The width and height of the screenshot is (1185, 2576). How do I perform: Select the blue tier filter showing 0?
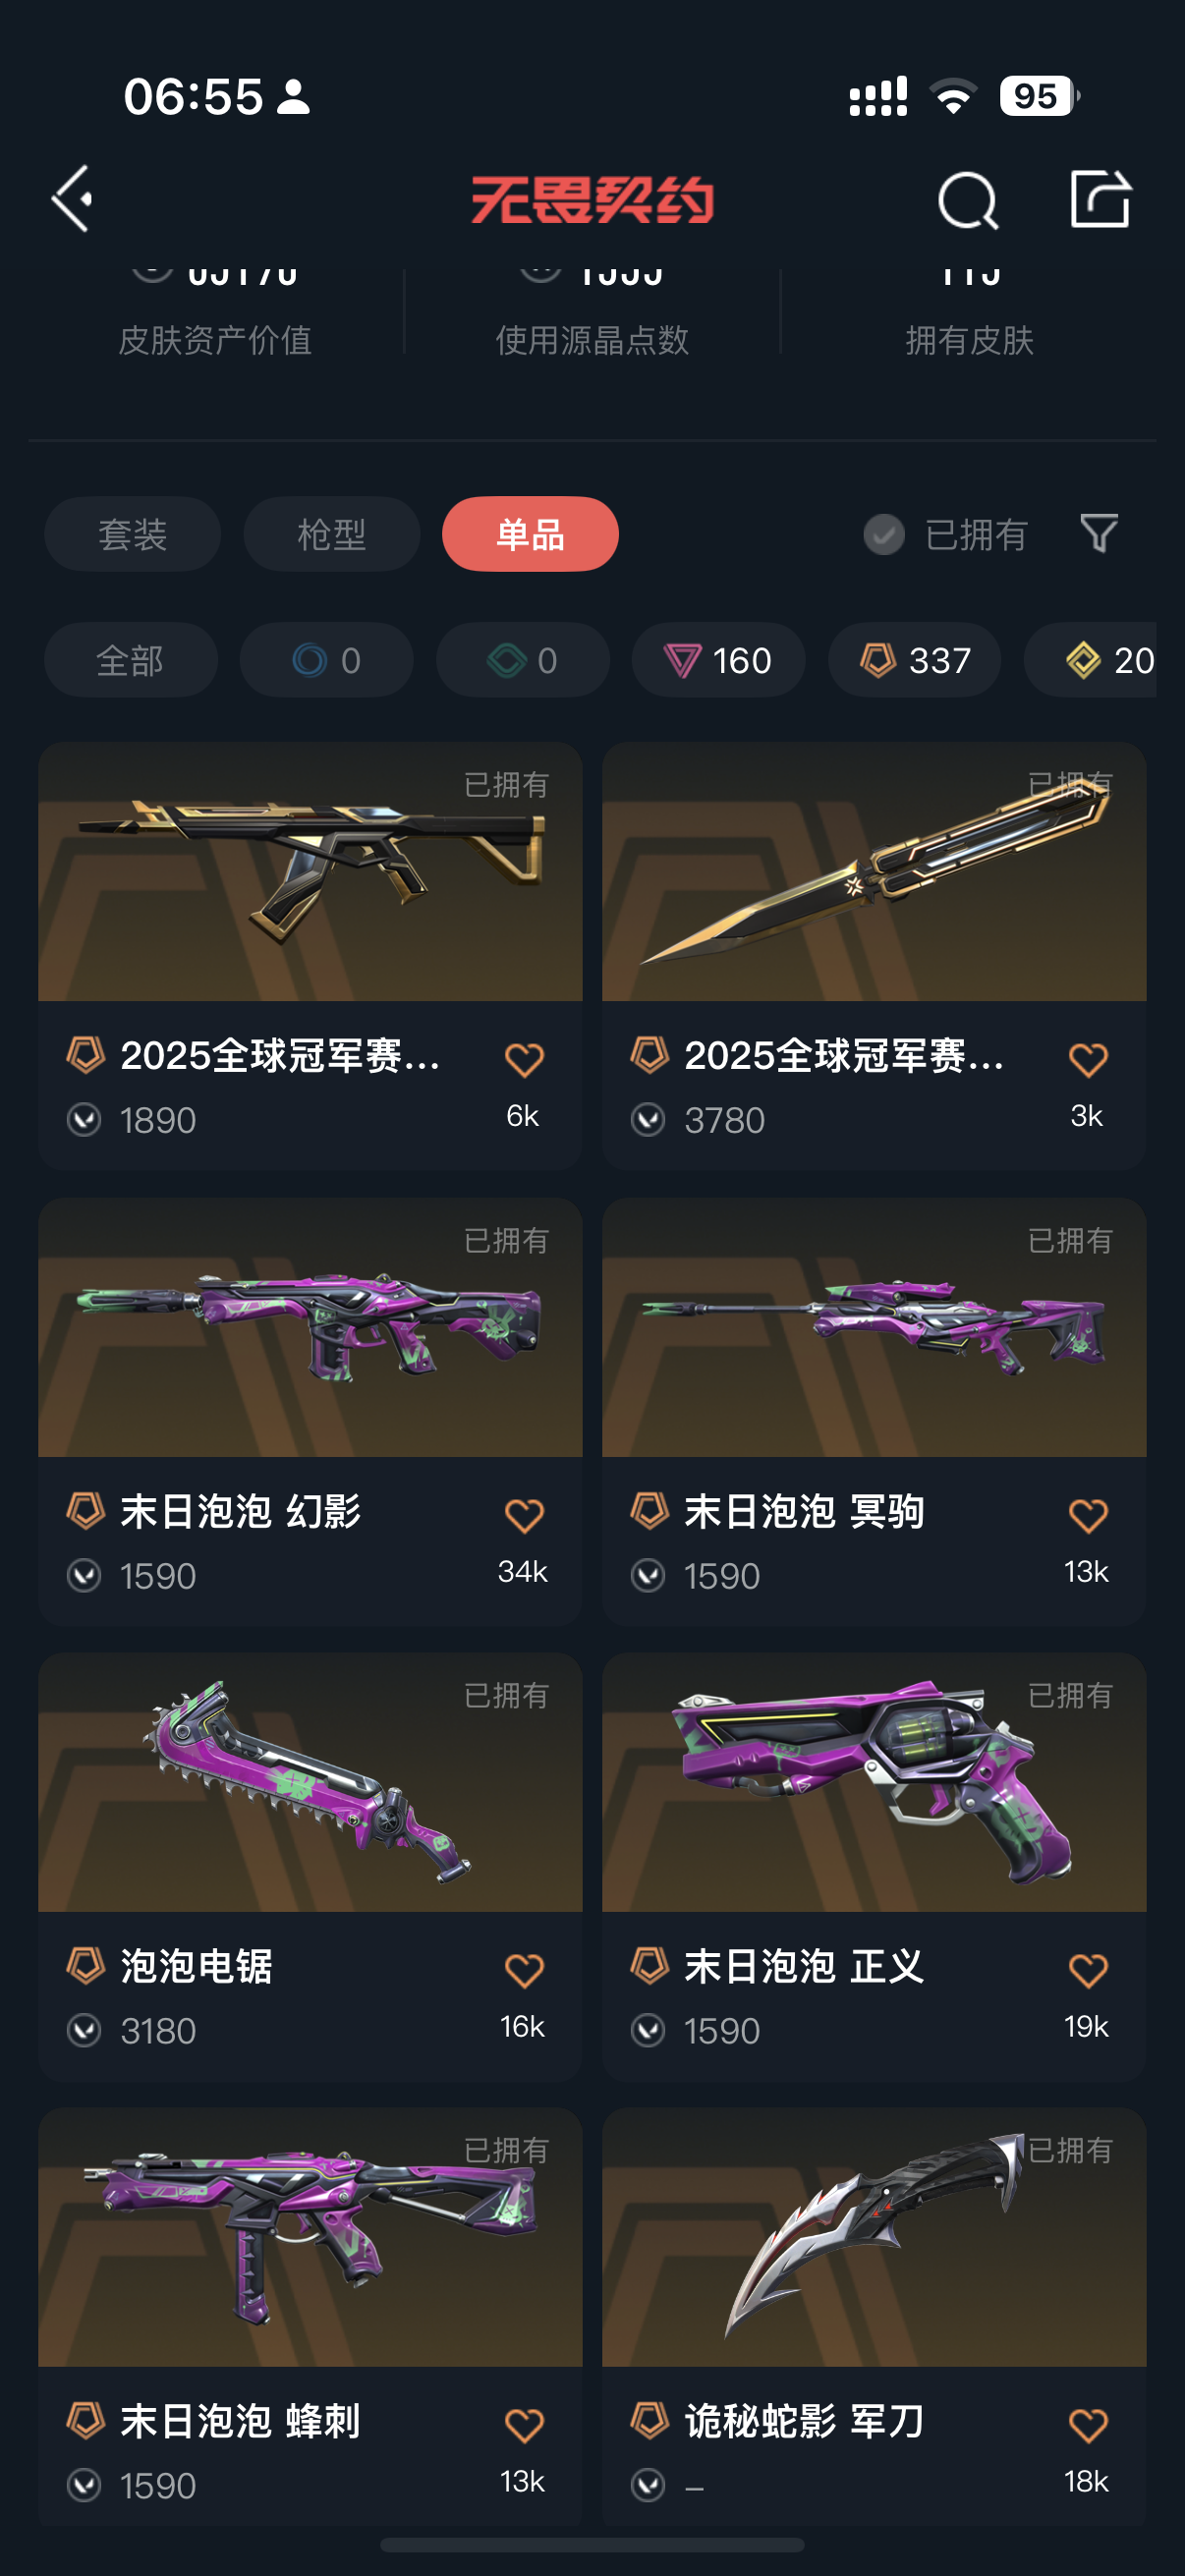[x=326, y=660]
